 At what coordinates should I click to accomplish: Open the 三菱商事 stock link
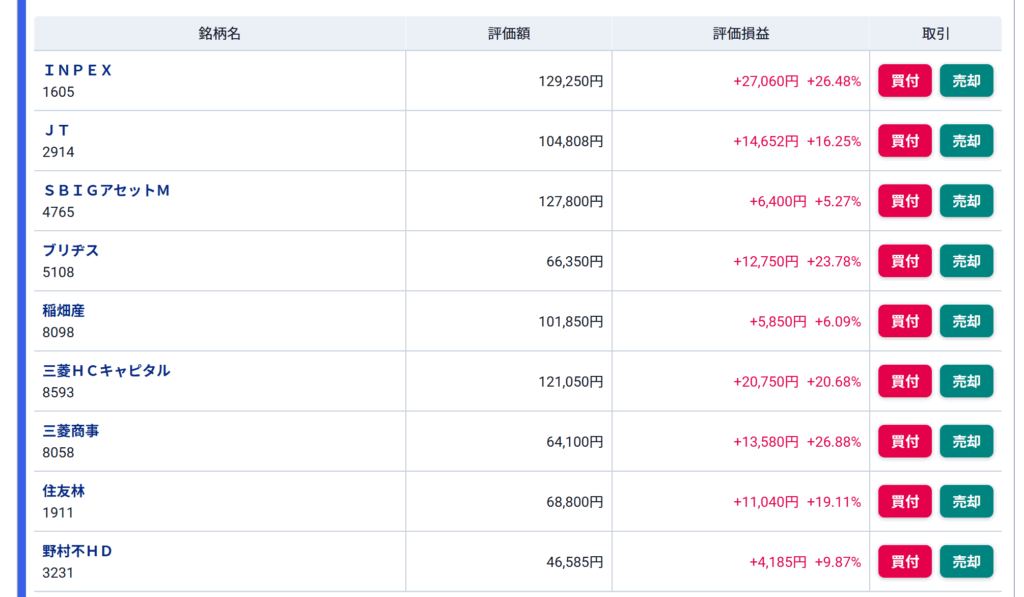point(71,430)
